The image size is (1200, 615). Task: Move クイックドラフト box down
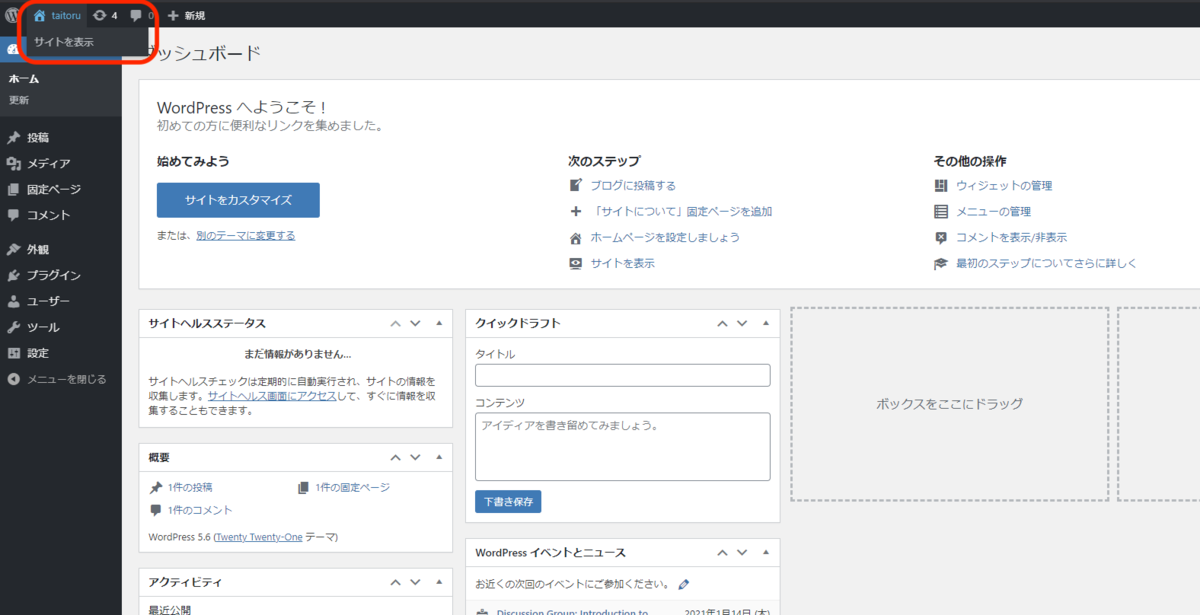pos(742,323)
